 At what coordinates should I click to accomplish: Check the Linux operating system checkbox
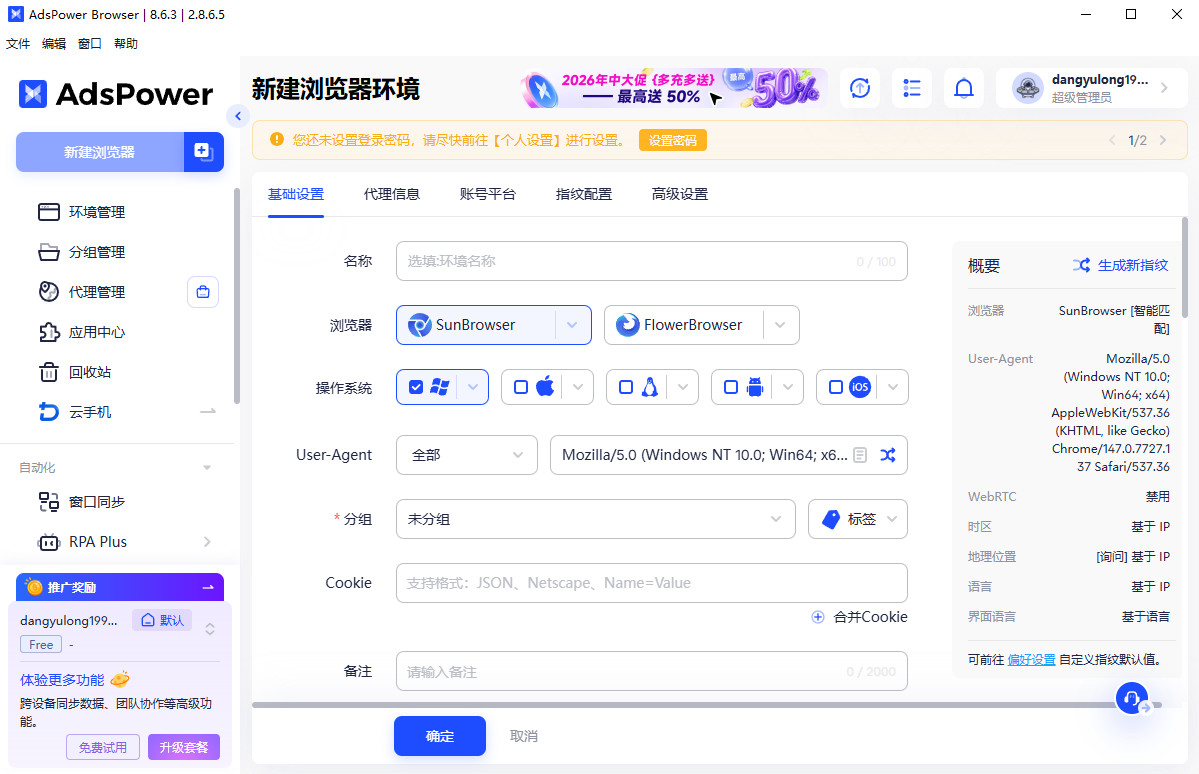[x=625, y=387]
